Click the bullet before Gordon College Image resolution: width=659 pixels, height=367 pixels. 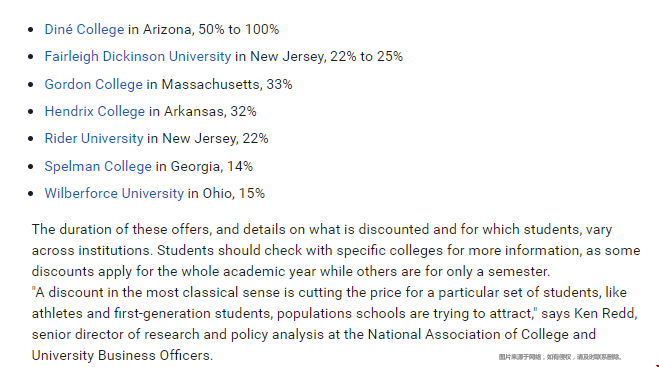31,85
